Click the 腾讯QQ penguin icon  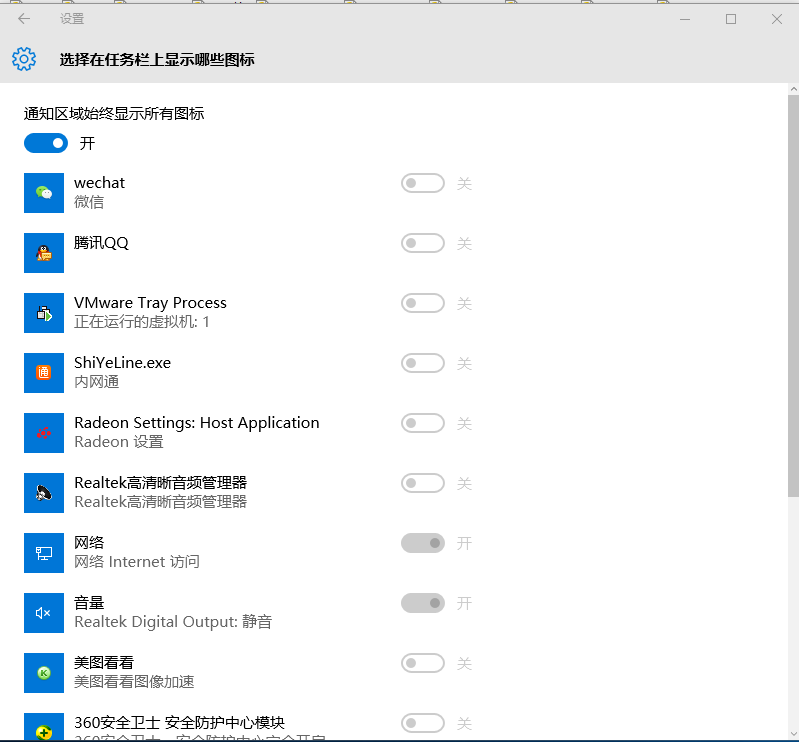tap(44, 253)
